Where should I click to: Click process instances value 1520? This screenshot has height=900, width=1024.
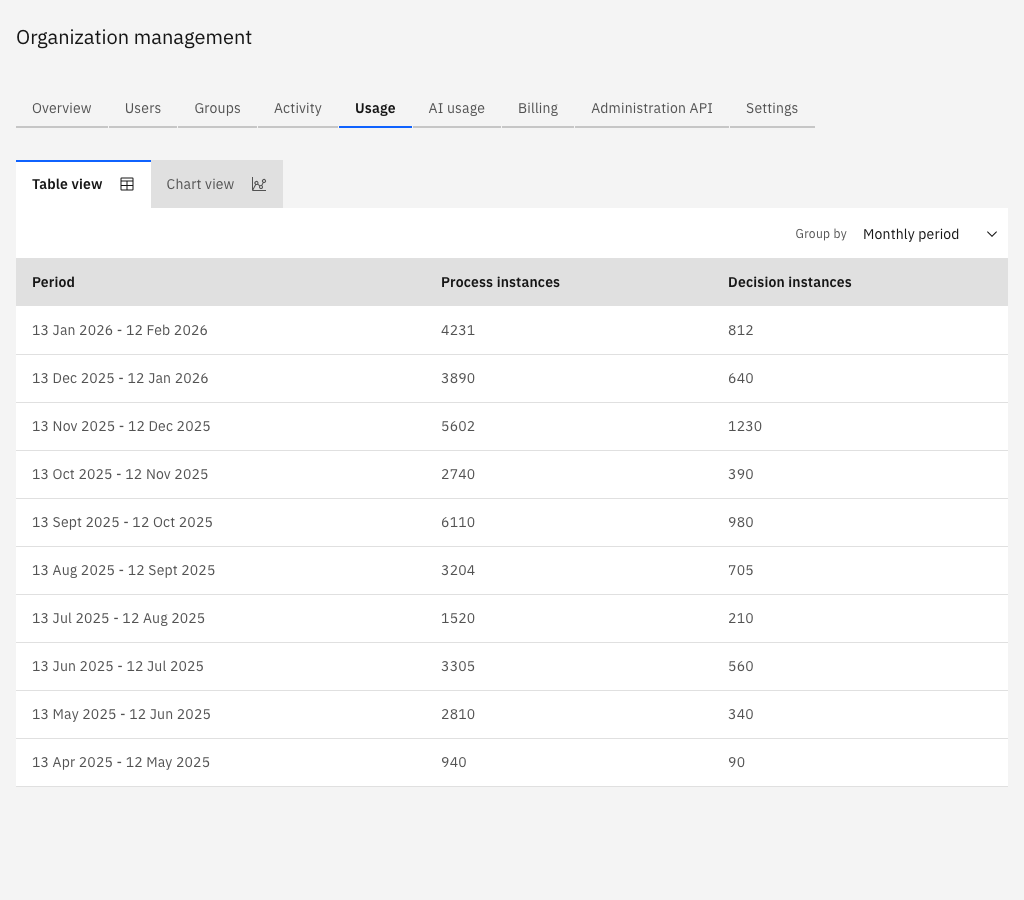(x=458, y=619)
